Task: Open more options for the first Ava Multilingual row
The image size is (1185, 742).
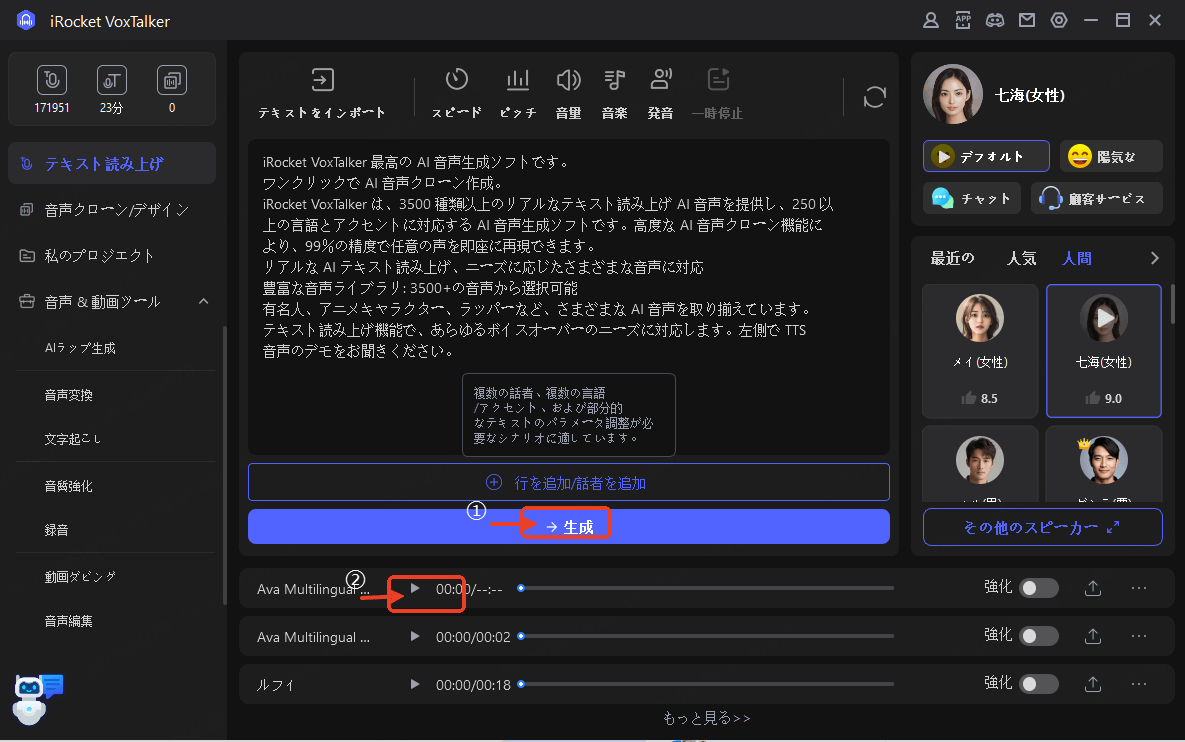Action: [1139, 588]
